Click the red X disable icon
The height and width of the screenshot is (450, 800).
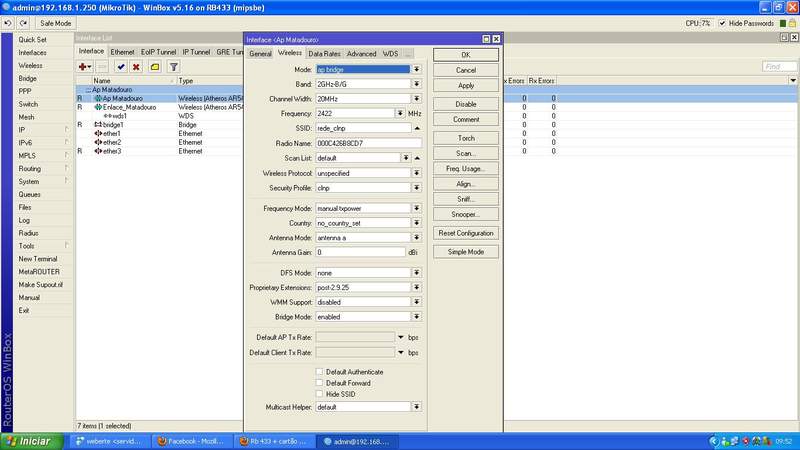pos(136,67)
